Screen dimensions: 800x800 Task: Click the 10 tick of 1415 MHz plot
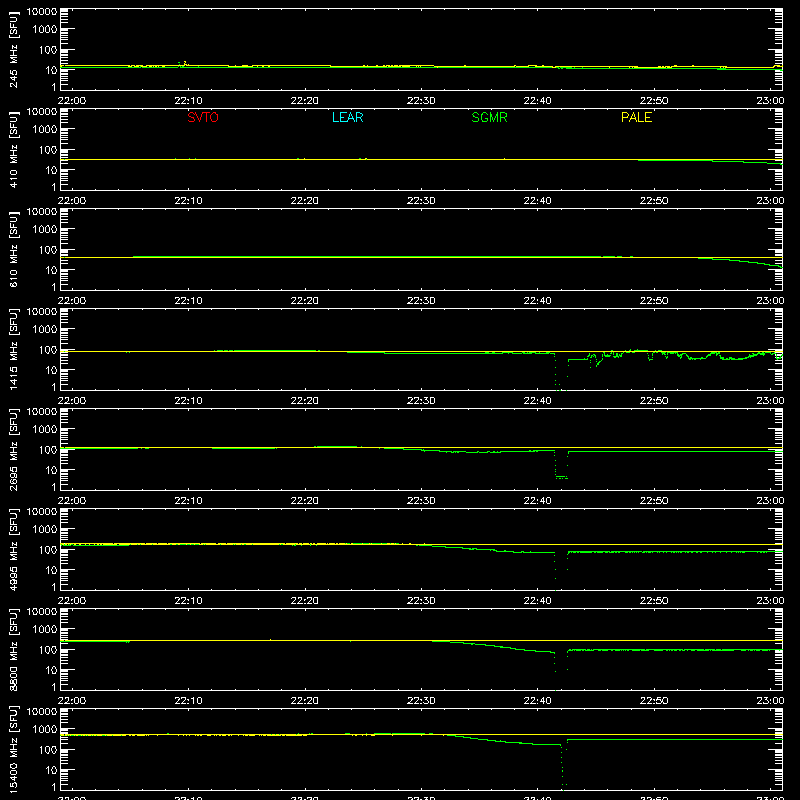pos(51,370)
